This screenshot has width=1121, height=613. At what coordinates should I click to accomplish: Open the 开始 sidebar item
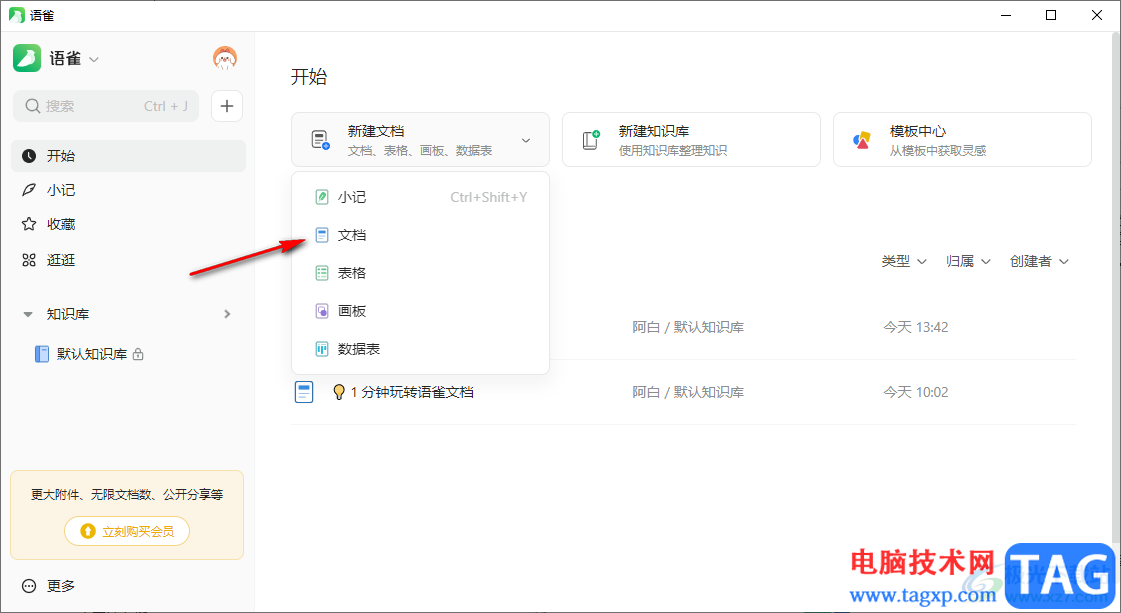pos(128,156)
